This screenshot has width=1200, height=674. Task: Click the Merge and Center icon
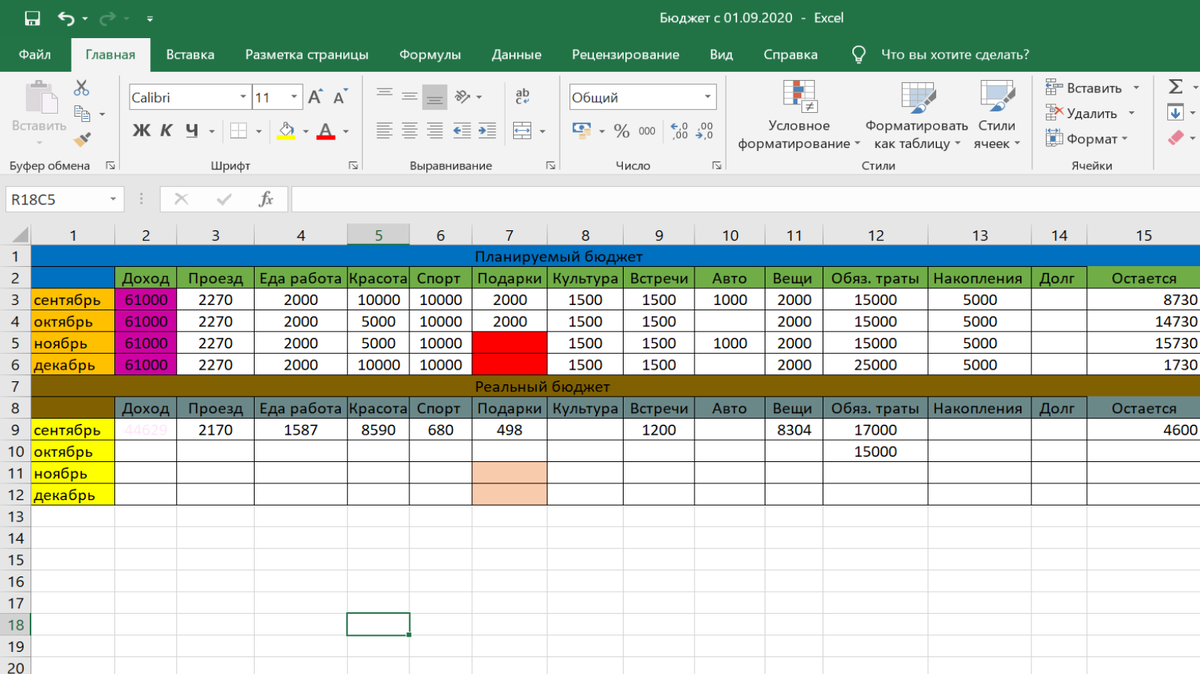pos(522,131)
